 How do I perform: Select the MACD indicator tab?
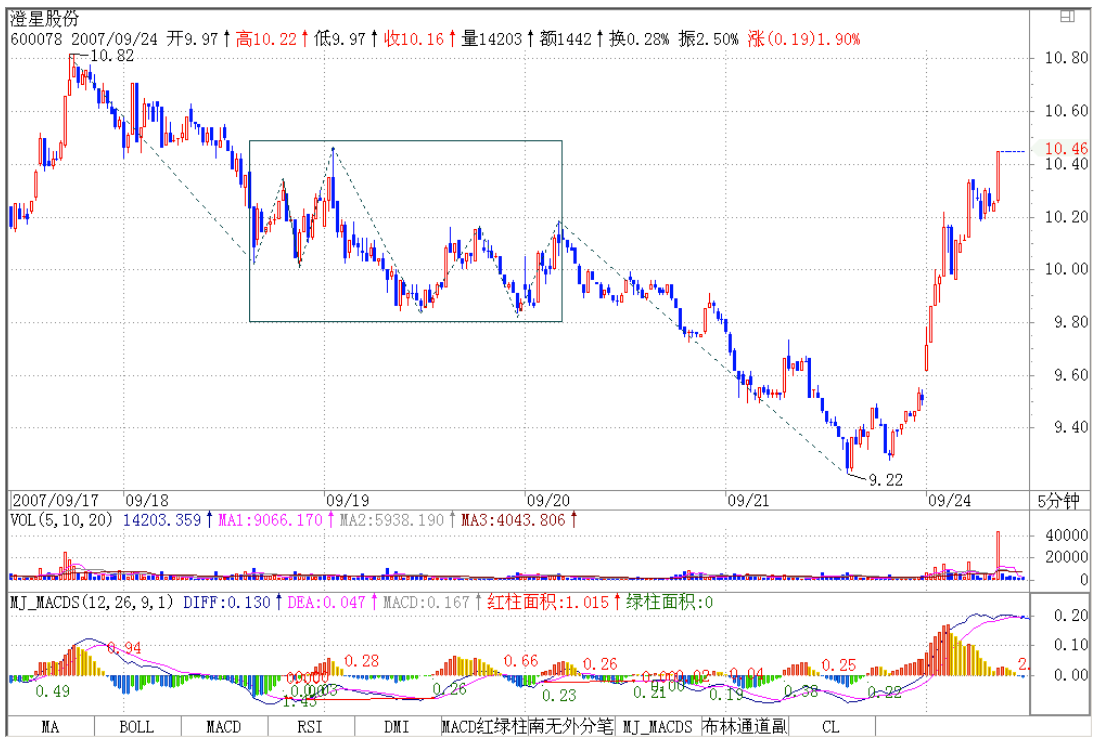pyautogui.click(x=224, y=726)
